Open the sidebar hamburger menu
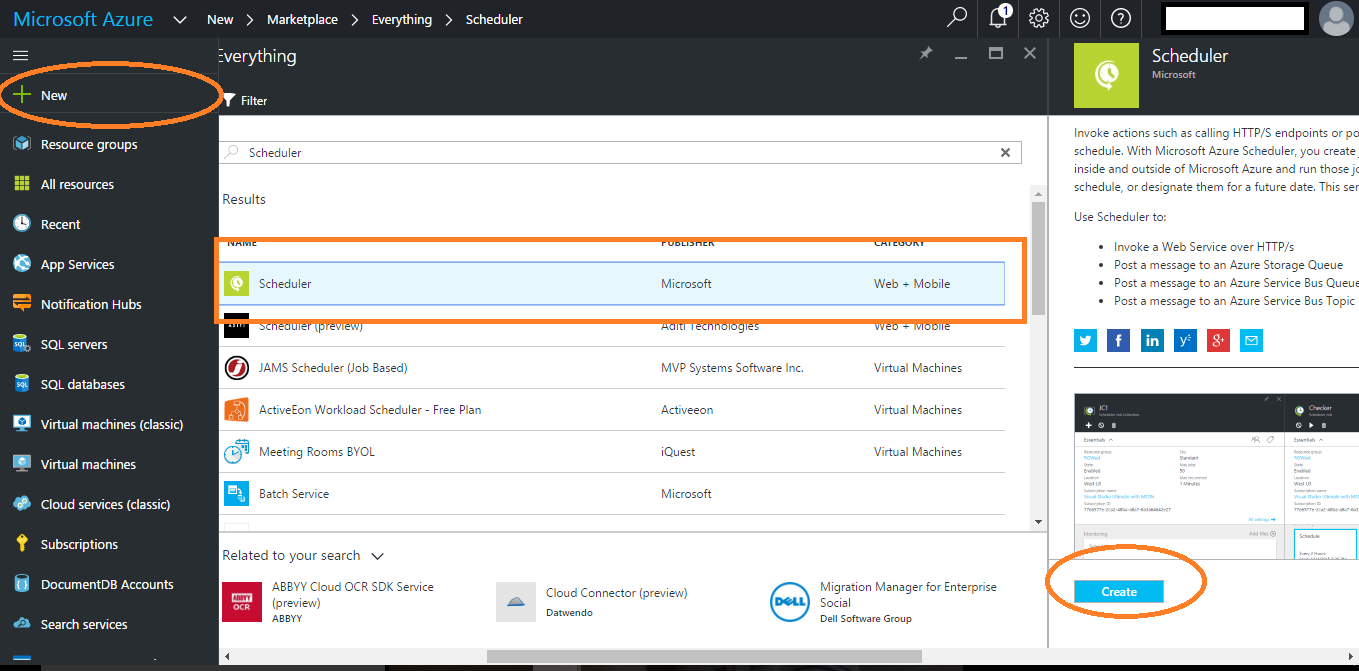The width and height of the screenshot is (1359, 671). click(20, 55)
